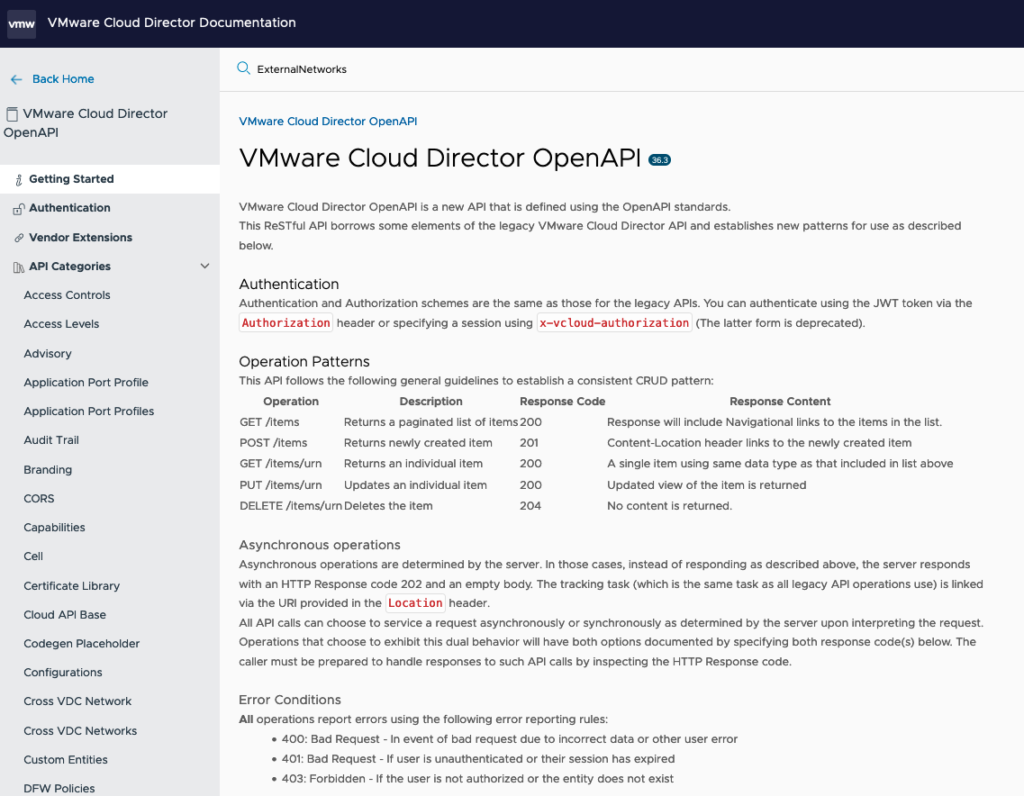Click the VMware Cloud Director Documentation header title
The width and height of the screenshot is (1024, 796).
tap(172, 23)
